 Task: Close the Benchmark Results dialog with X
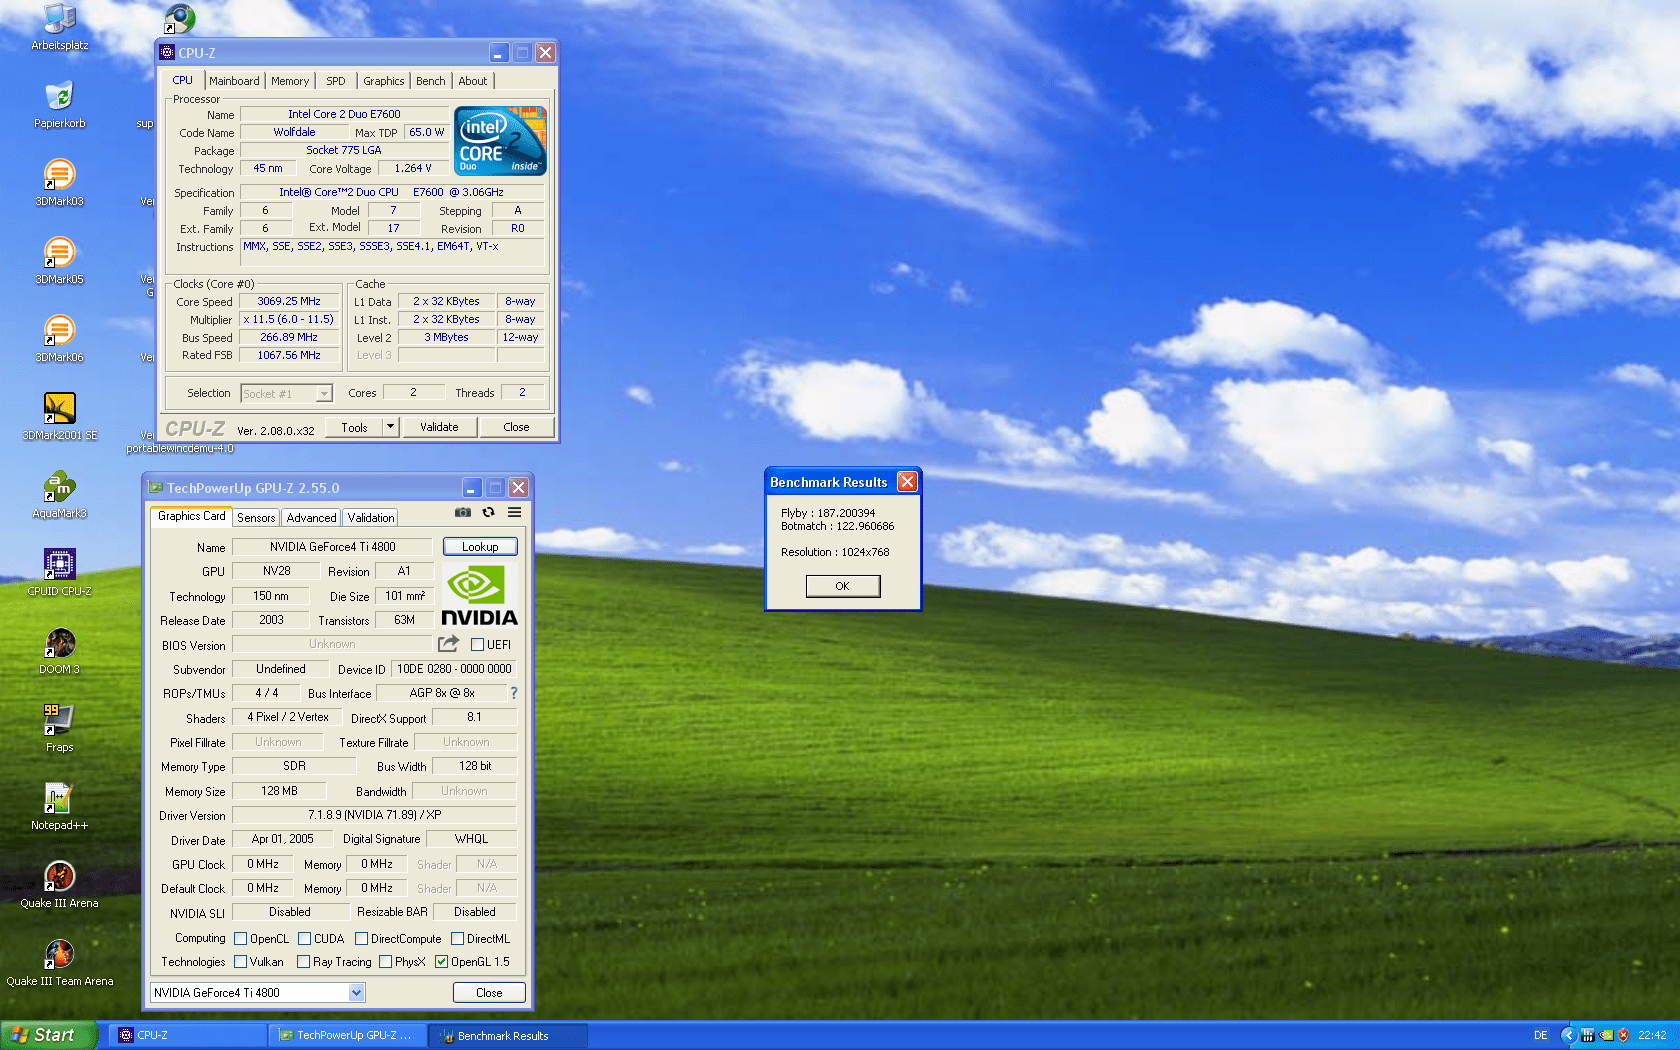pyautogui.click(x=907, y=482)
